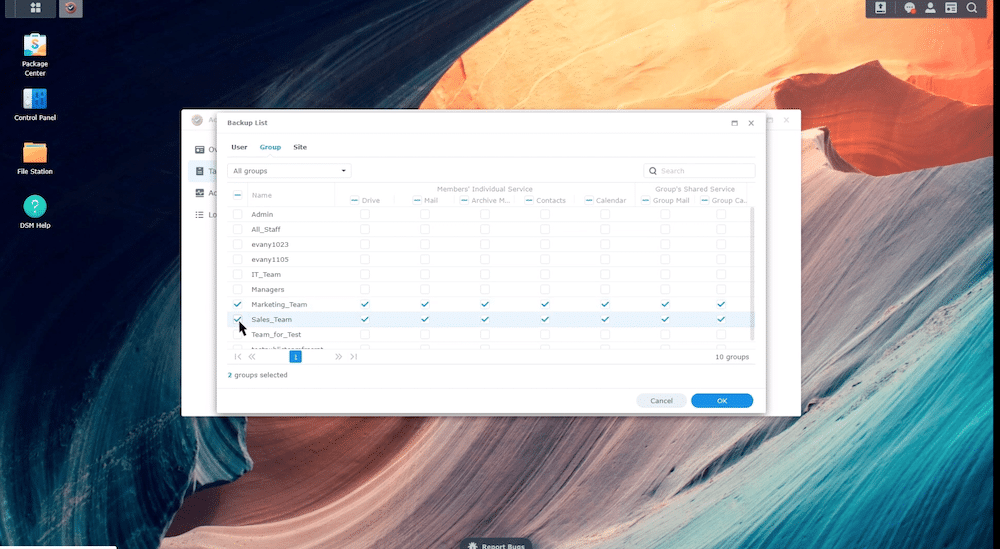
Task: Open the DSM search magnifier icon
Action: [x=972, y=8]
